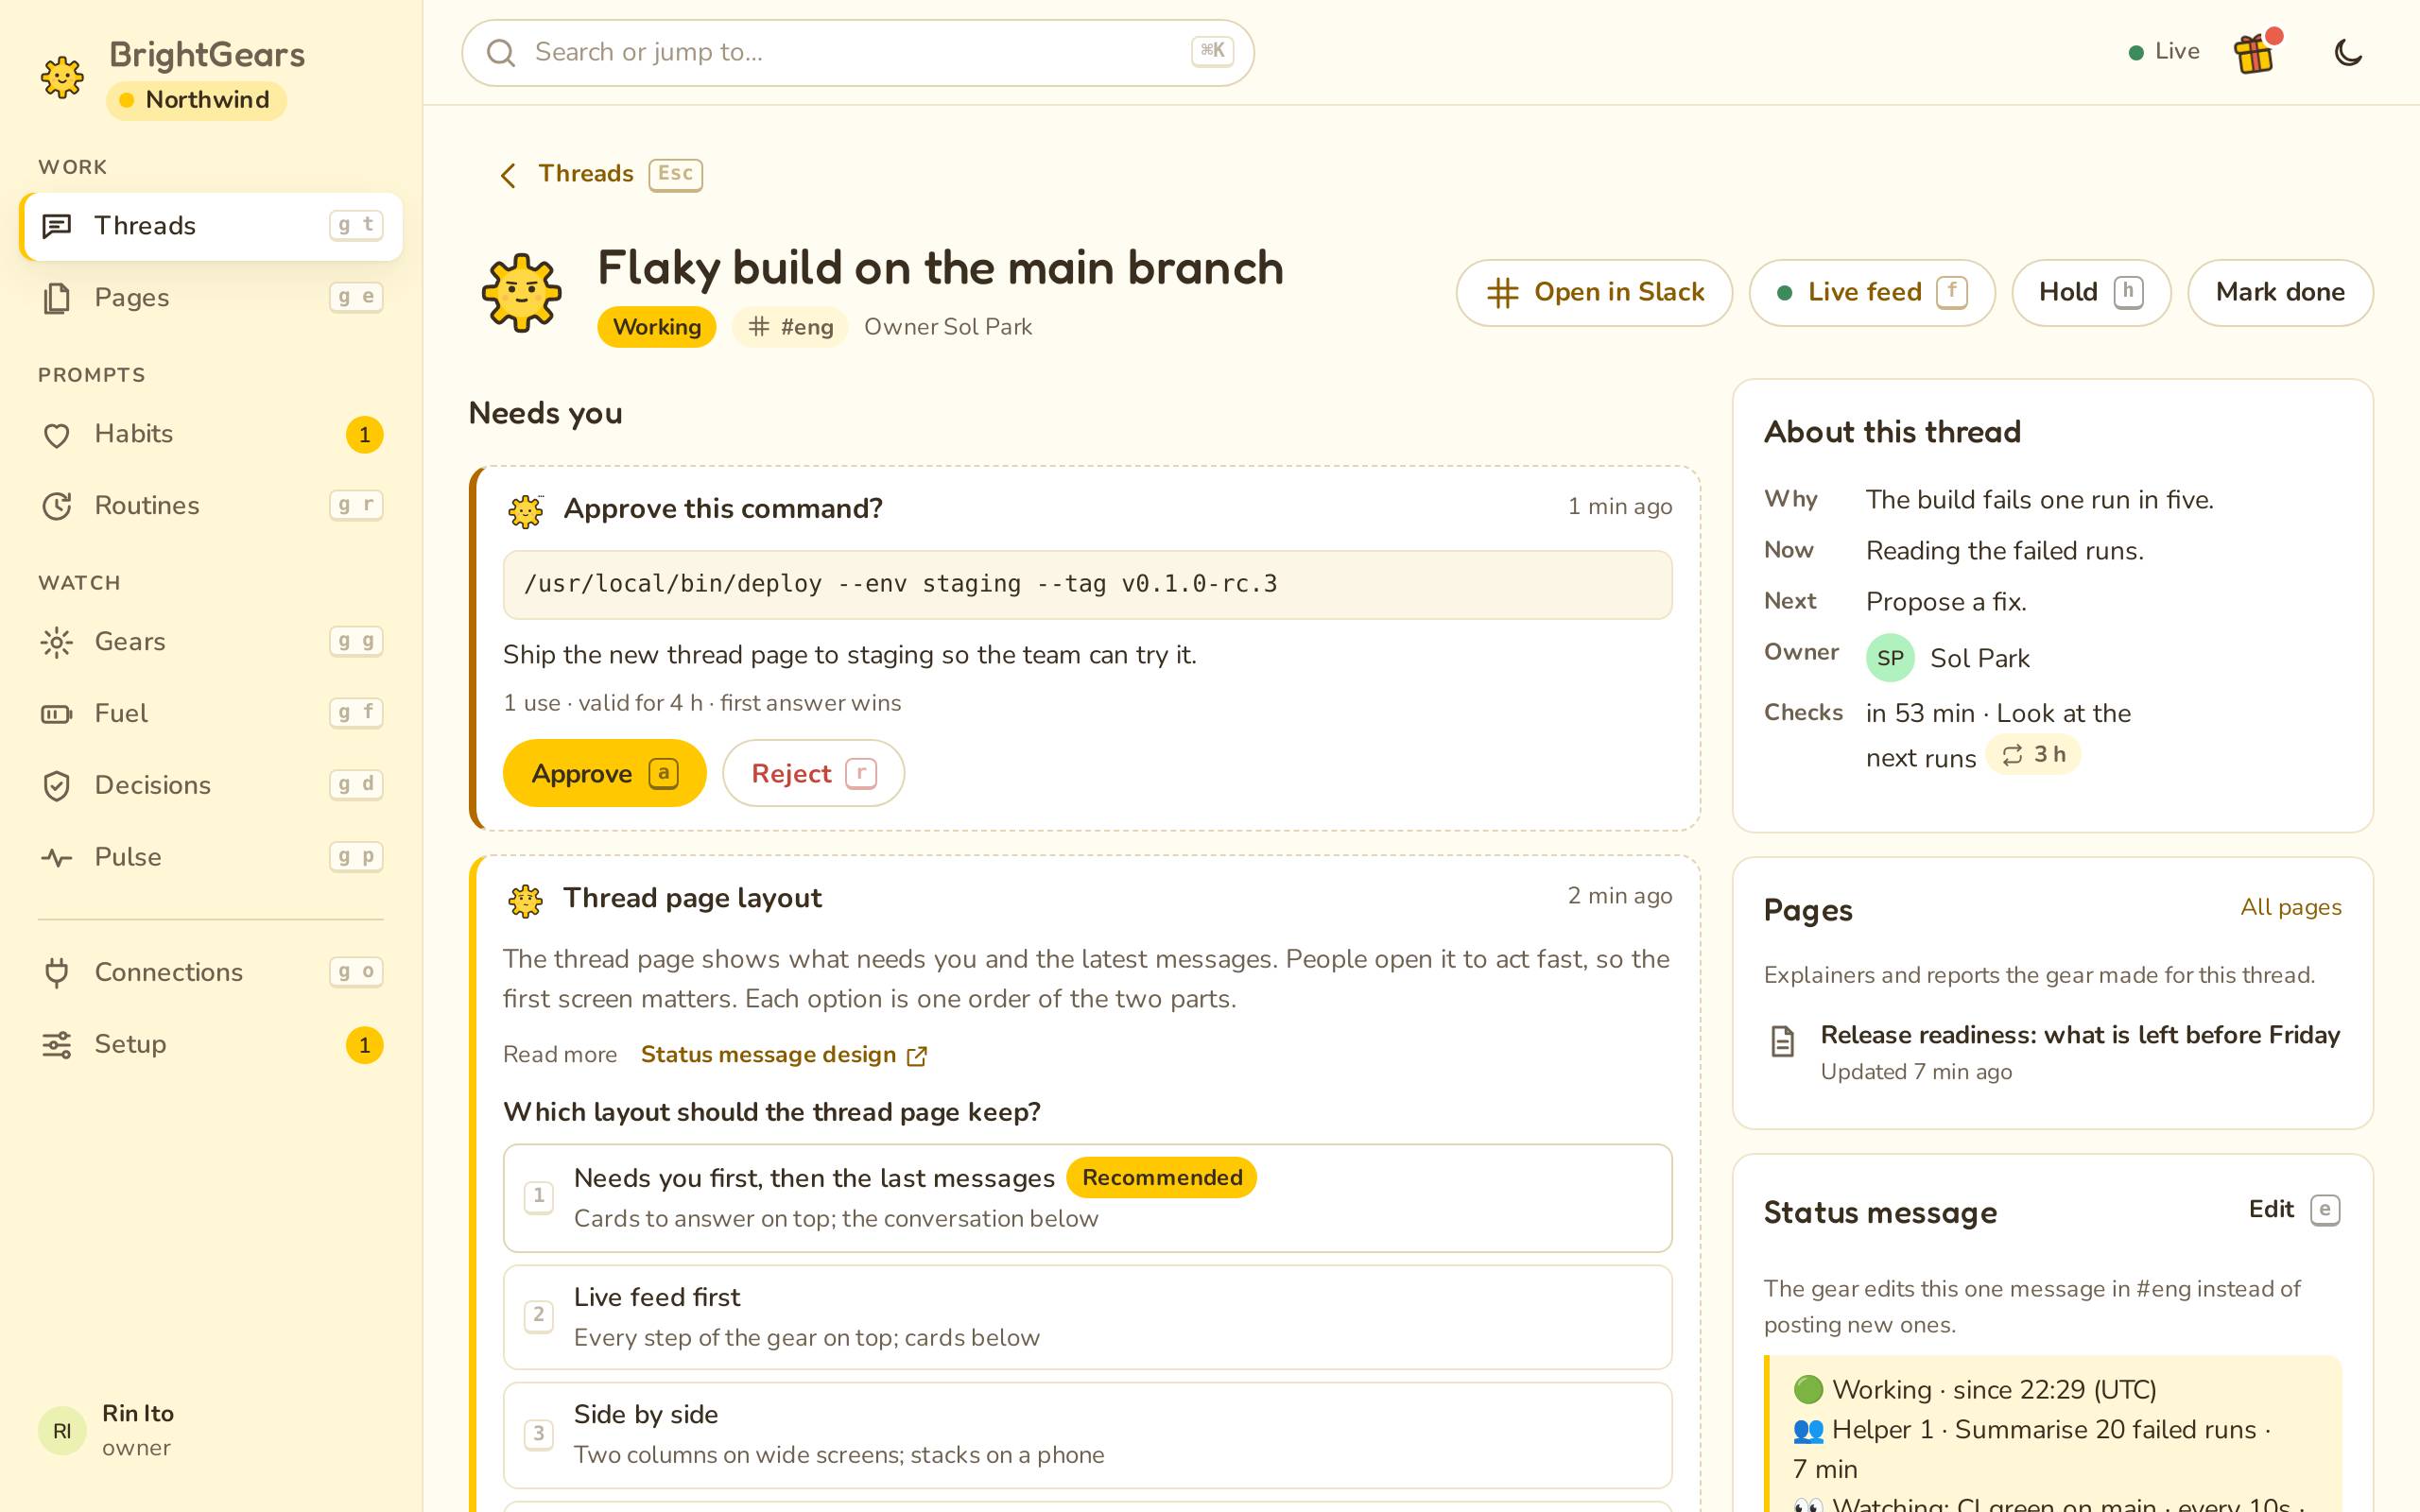The width and height of the screenshot is (2420, 1512).
Task: Open the Status message design link
Action: point(783,1055)
